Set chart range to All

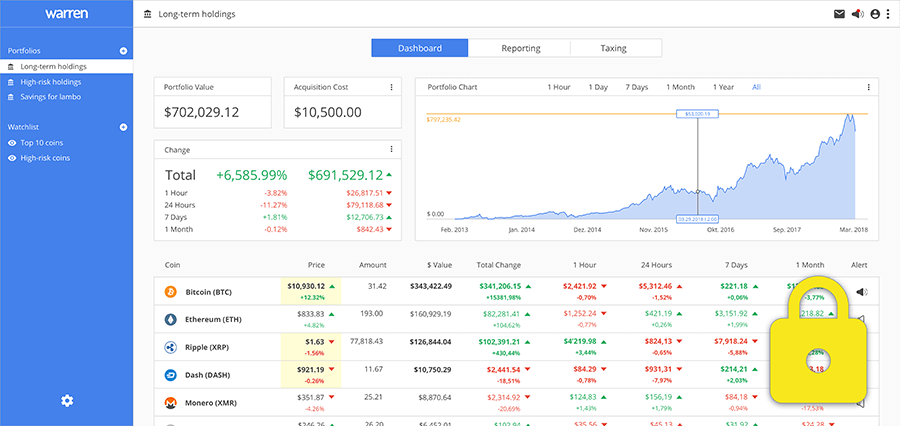757,87
